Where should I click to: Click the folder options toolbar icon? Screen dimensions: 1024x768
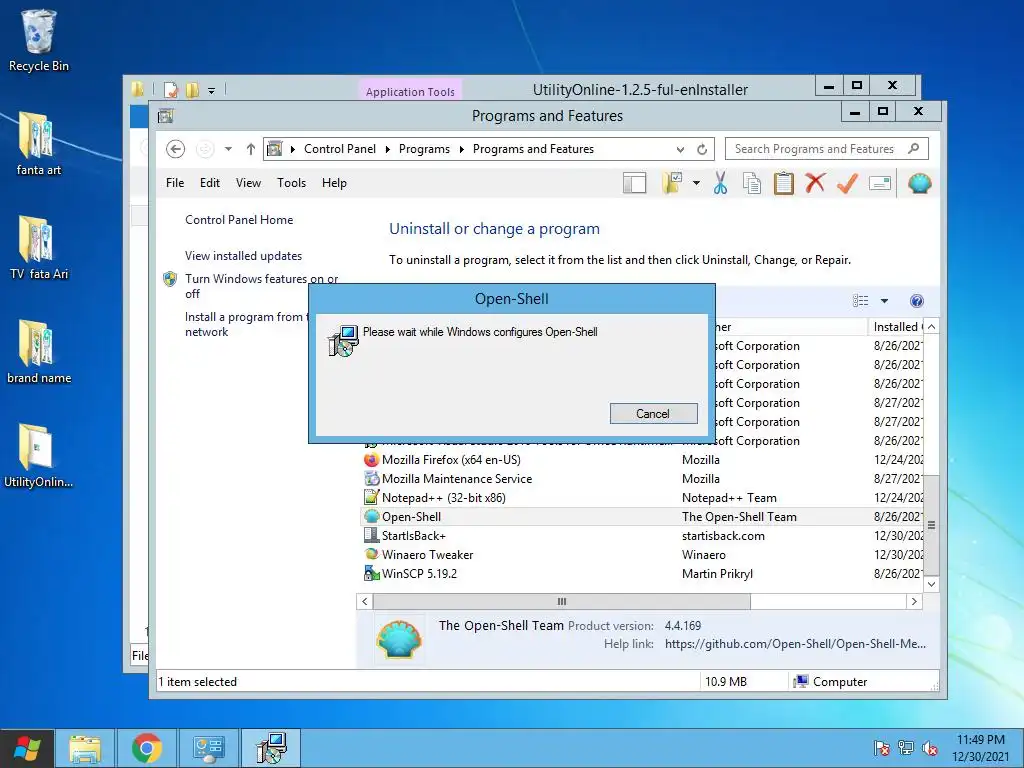pyautogui.click(x=671, y=184)
